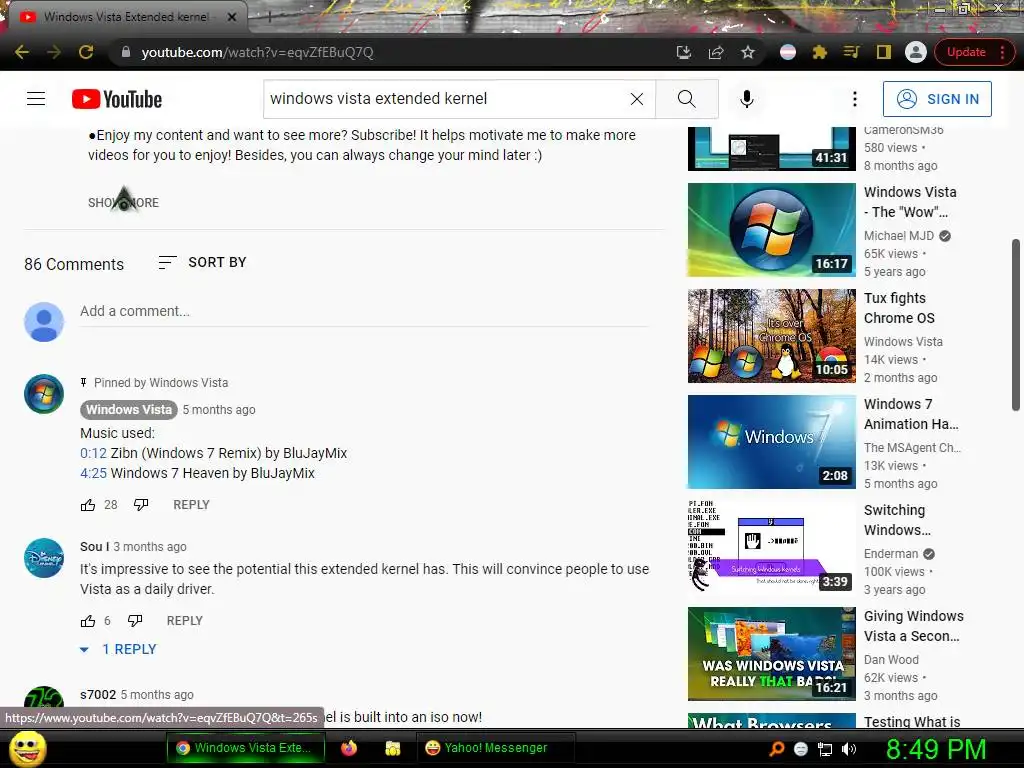Image resolution: width=1024 pixels, height=768 pixels.
Task: Close the YouTube browser tab
Action: (x=232, y=17)
